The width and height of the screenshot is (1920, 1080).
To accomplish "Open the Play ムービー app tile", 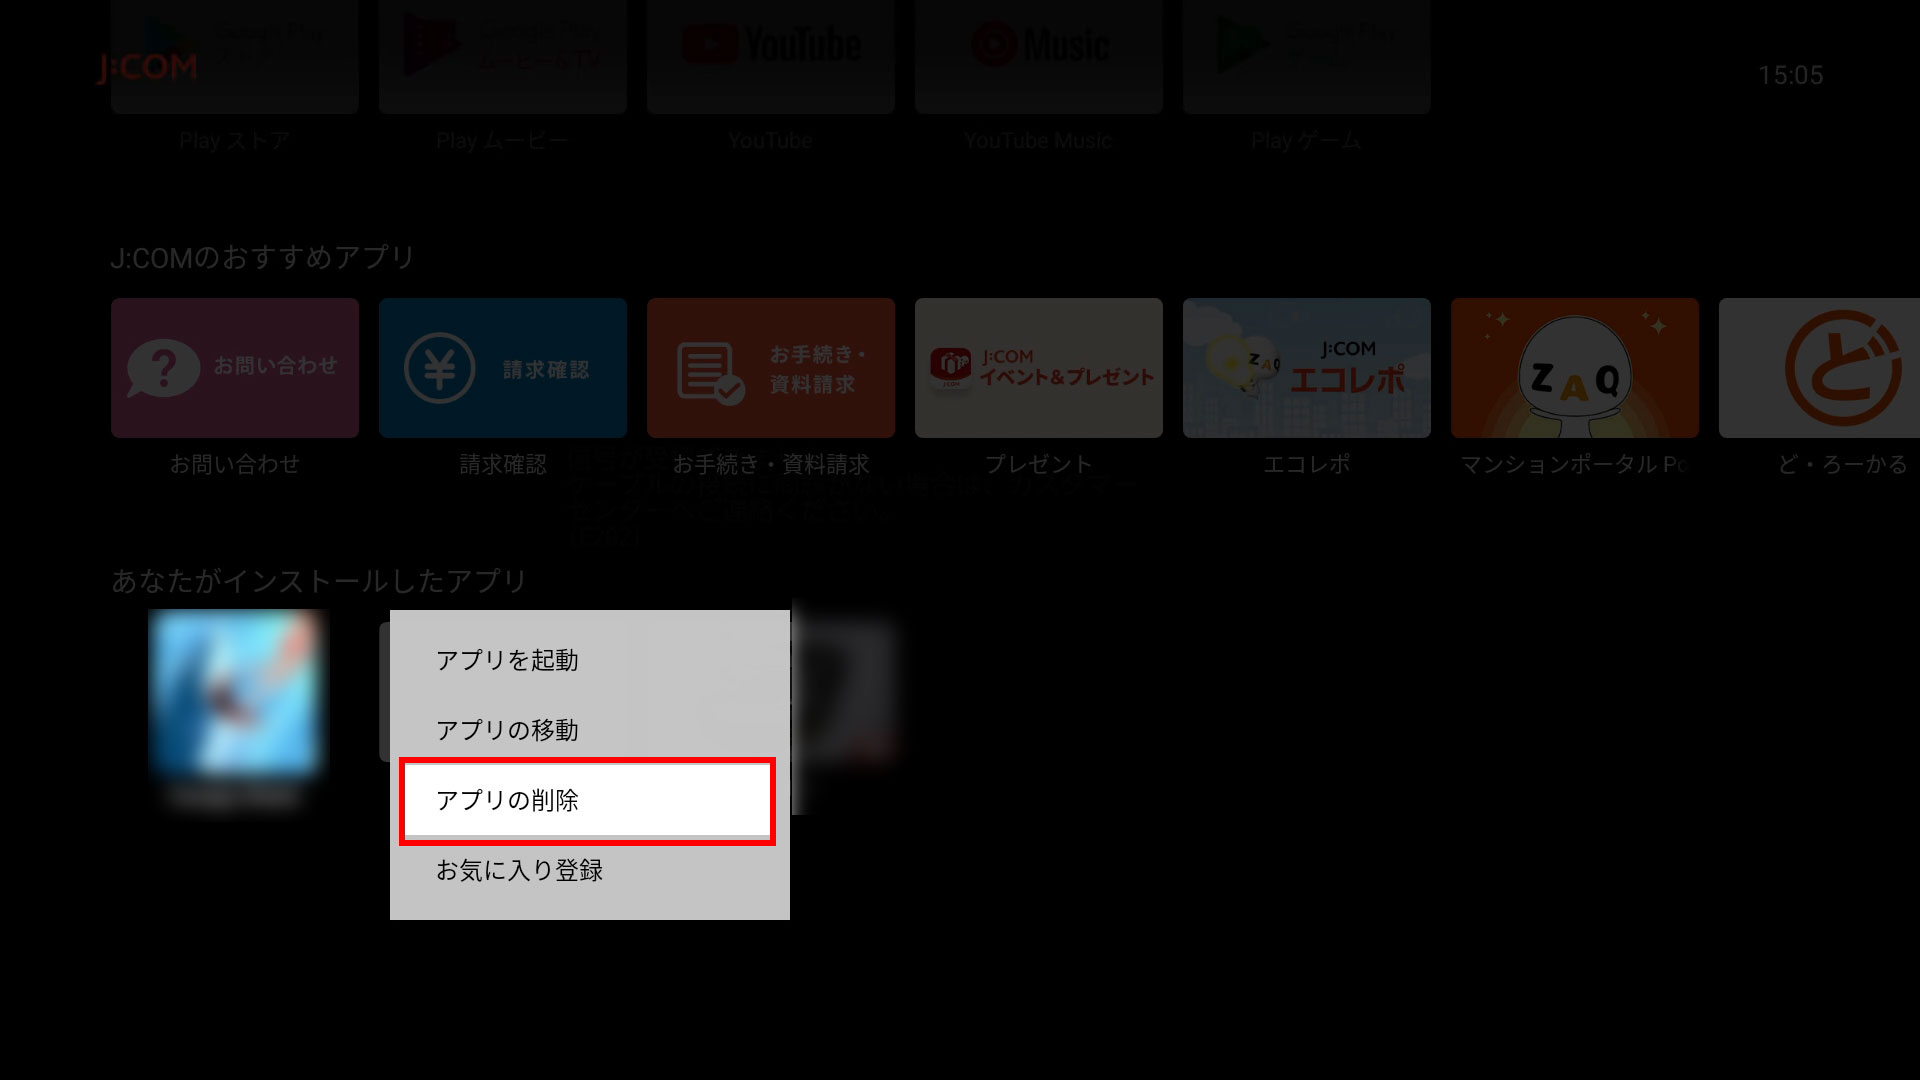I will coord(503,57).
